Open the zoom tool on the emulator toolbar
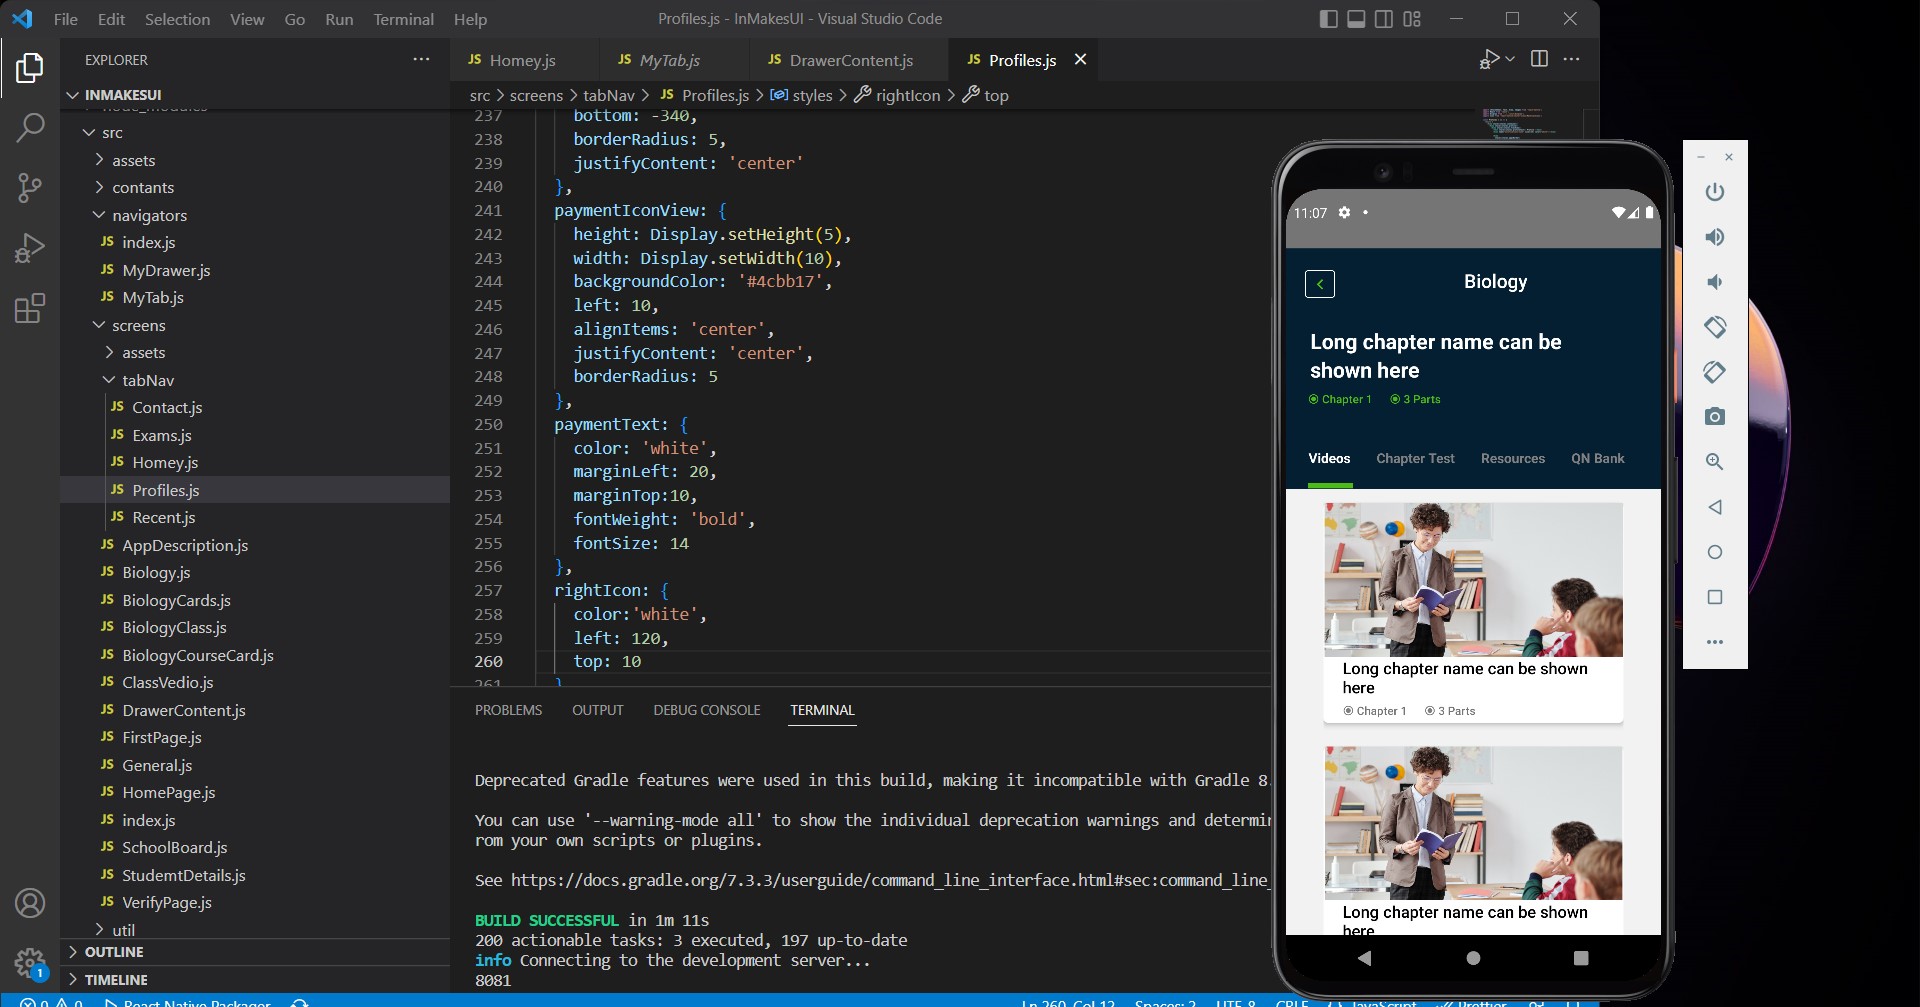Viewport: 1920px width, 1007px height. [1715, 462]
